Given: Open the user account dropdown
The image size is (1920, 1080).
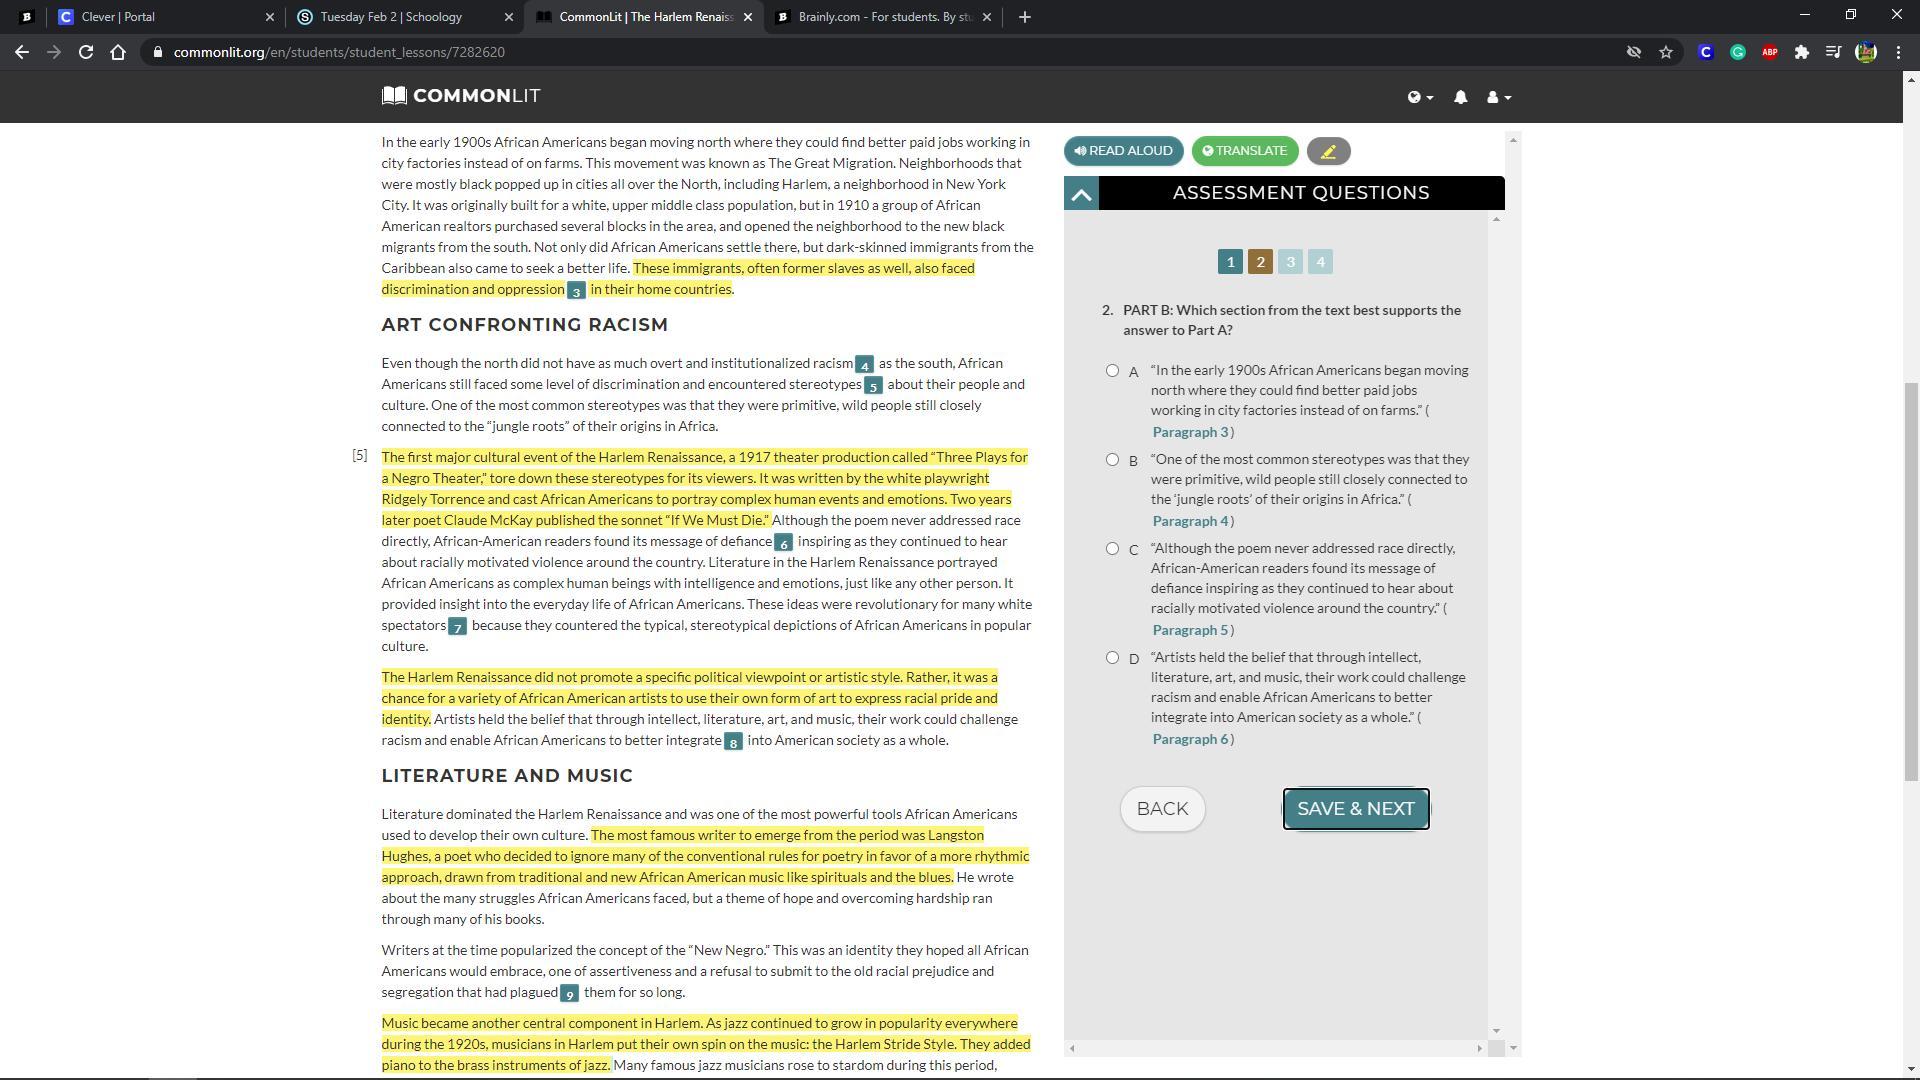Looking at the screenshot, I should click(x=1498, y=97).
